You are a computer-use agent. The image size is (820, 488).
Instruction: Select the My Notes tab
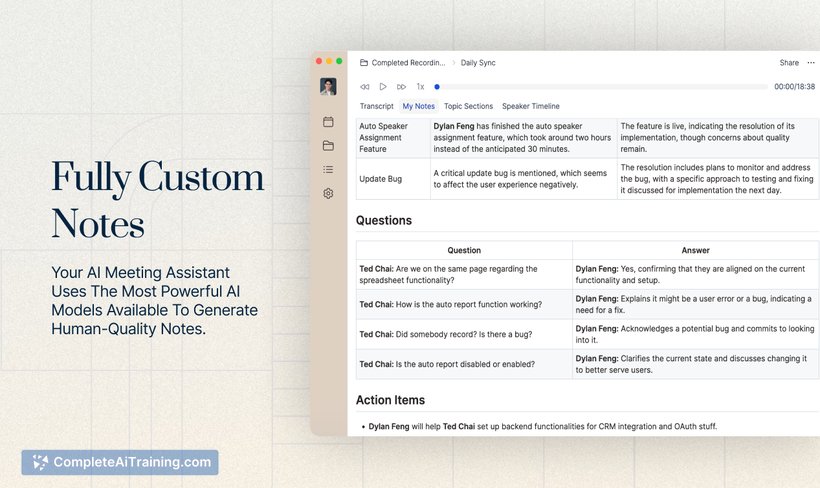pos(418,106)
